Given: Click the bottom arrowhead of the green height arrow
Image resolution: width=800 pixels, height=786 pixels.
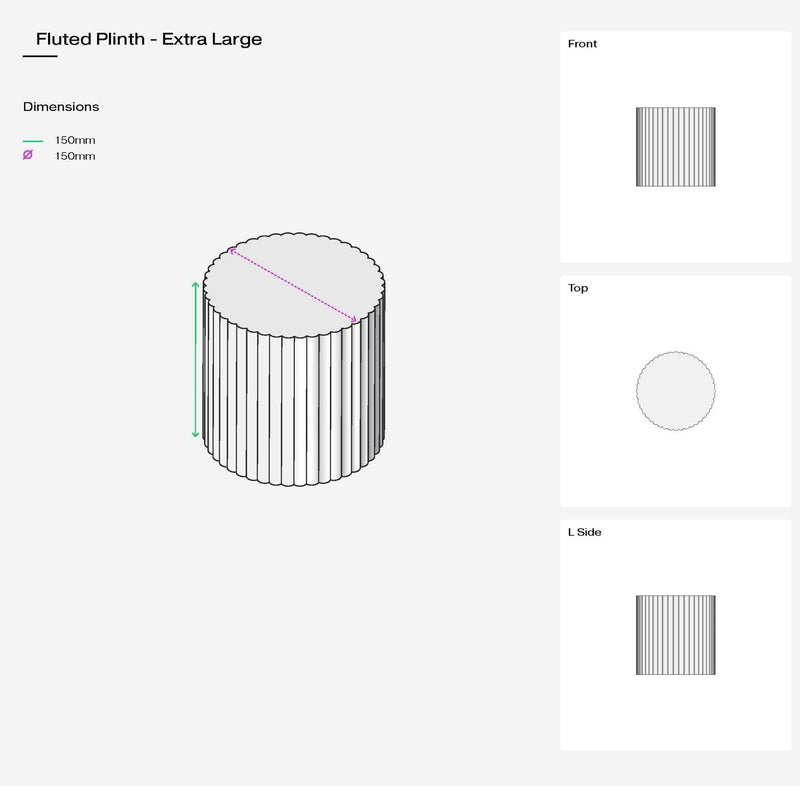Looking at the screenshot, I should (x=196, y=434).
